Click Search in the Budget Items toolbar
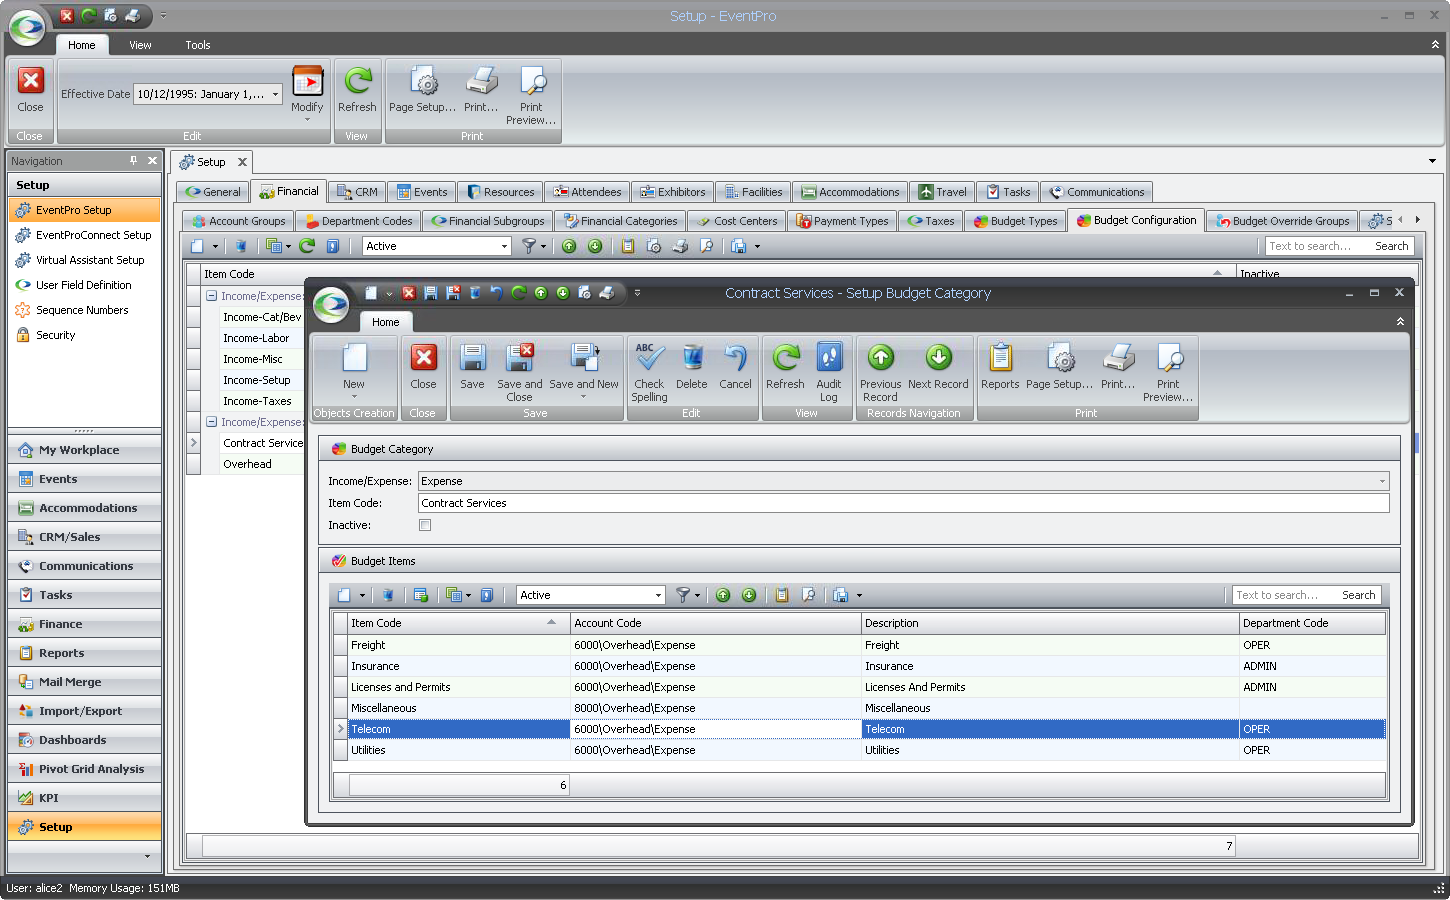This screenshot has width=1450, height=900. click(1358, 595)
